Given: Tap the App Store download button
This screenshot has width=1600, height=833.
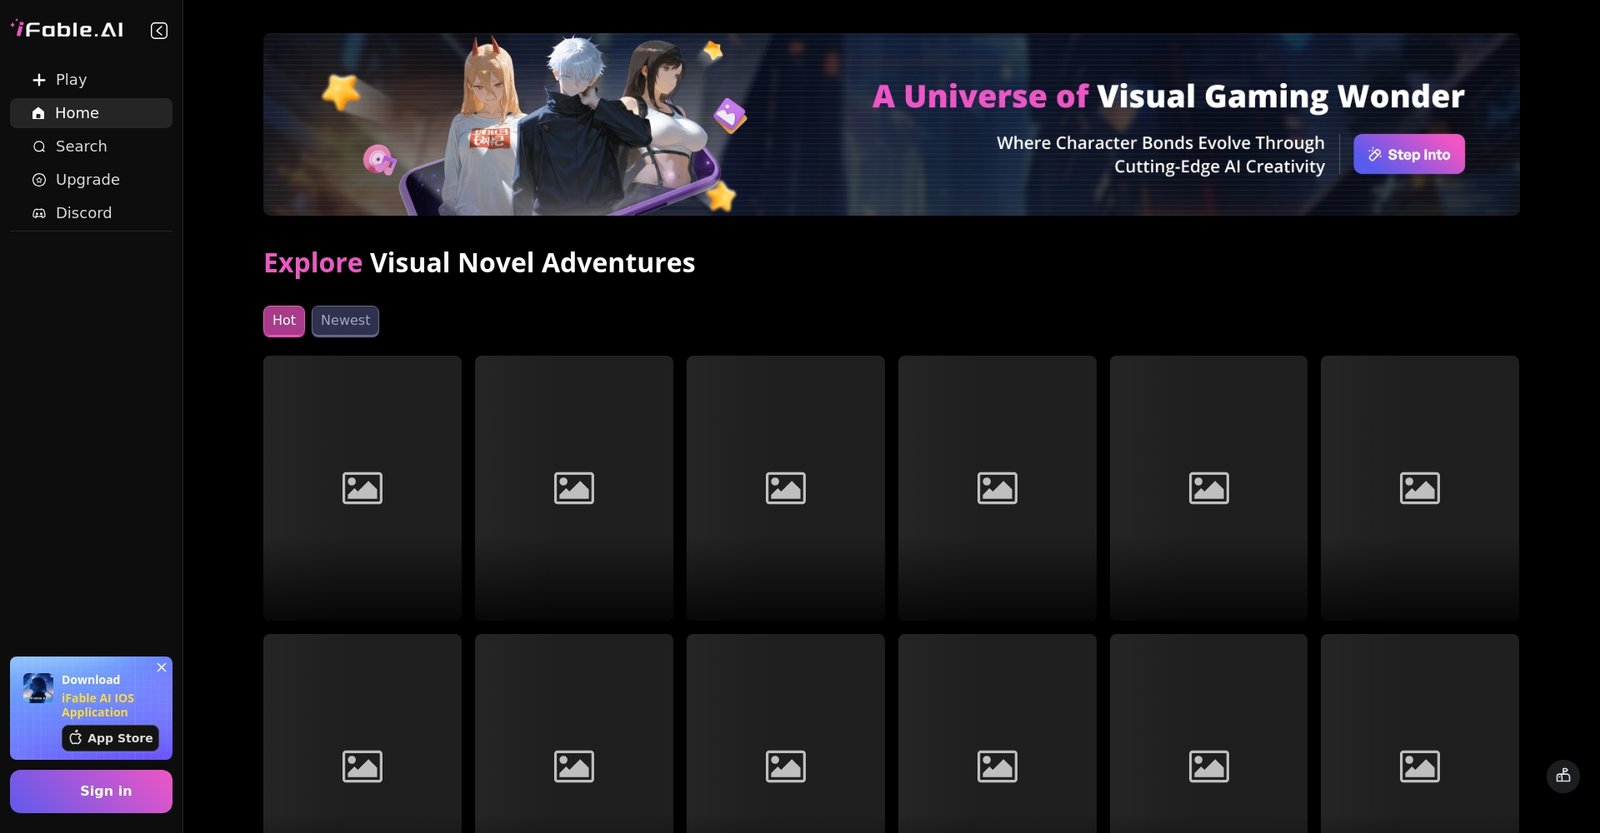Looking at the screenshot, I should coord(110,738).
